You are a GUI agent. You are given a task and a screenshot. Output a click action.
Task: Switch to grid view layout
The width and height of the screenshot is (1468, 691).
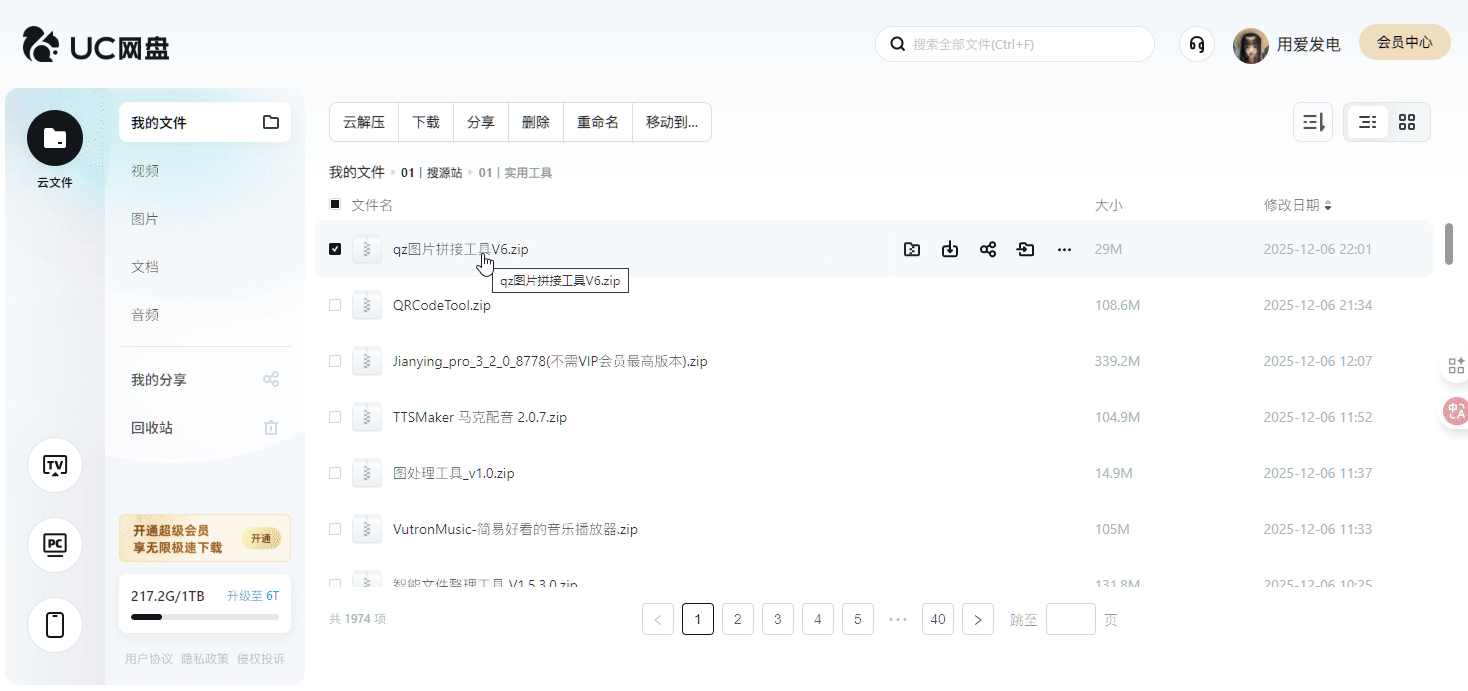pos(1407,122)
